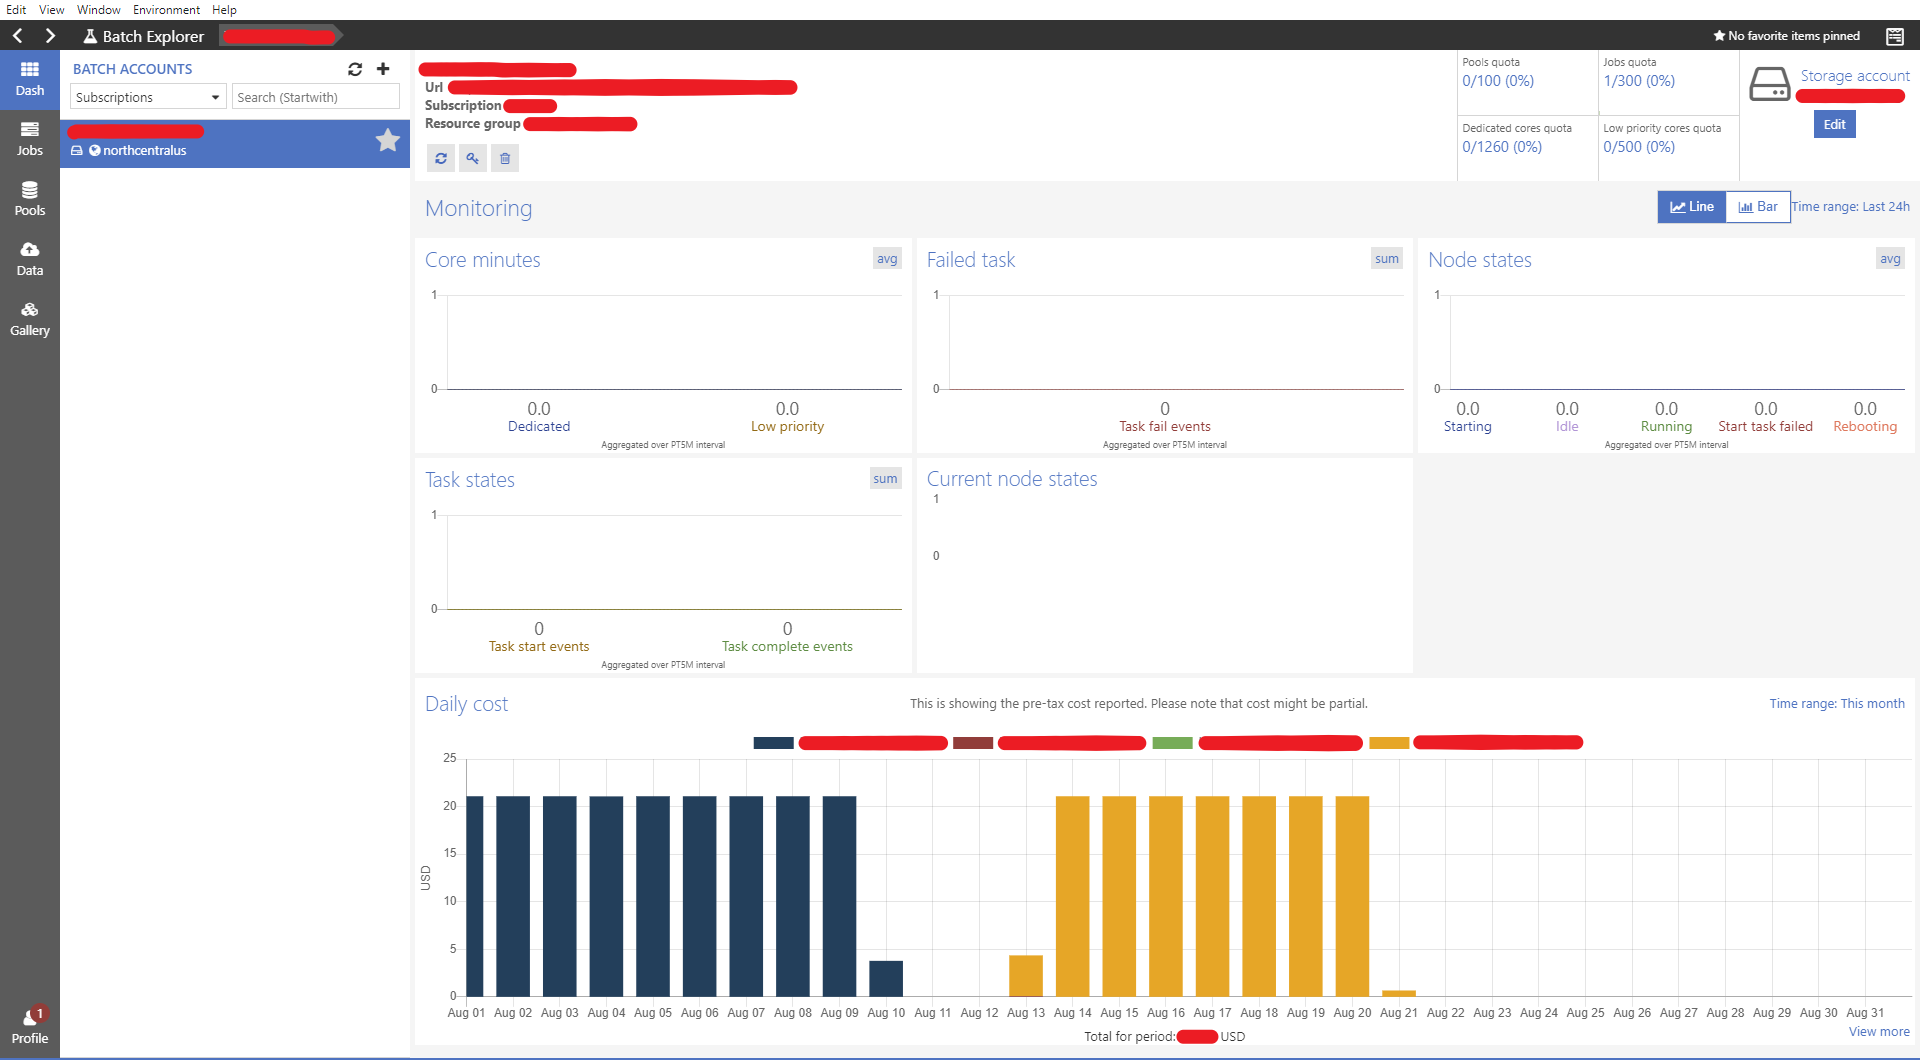Viewport: 1920px width, 1060px height.
Task: Toggle avg aggregation on Node states
Action: (1890, 259)
